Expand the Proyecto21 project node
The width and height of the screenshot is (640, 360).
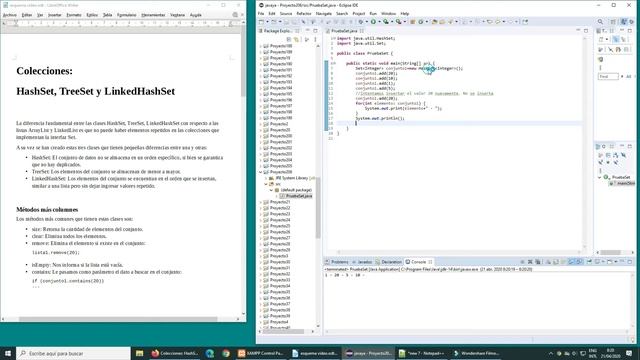(x=260, y=202)
